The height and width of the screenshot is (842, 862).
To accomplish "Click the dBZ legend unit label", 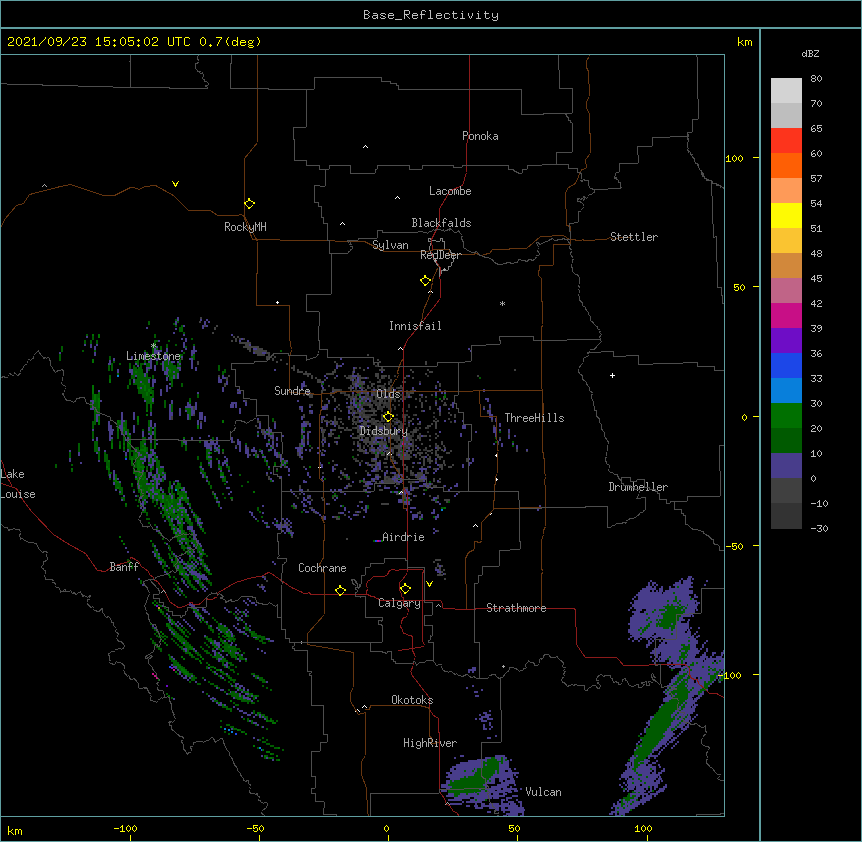I will tap(810, 54).
